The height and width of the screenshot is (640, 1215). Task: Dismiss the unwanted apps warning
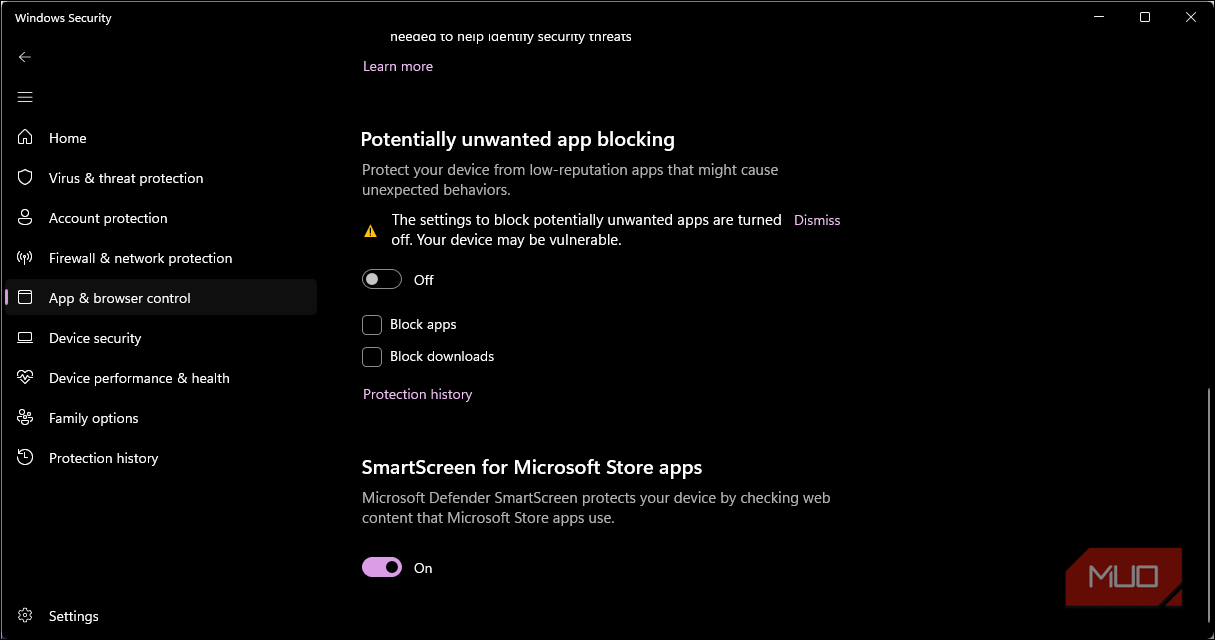click(817, 220)
